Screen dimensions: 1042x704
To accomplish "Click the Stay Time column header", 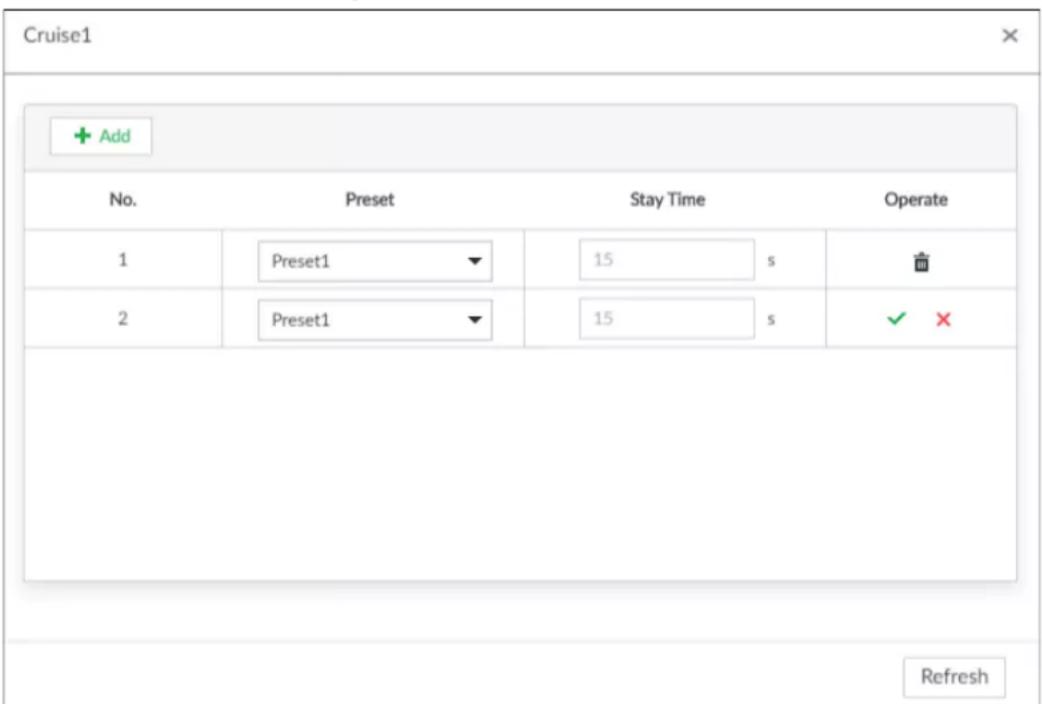I will coord(667,200).
